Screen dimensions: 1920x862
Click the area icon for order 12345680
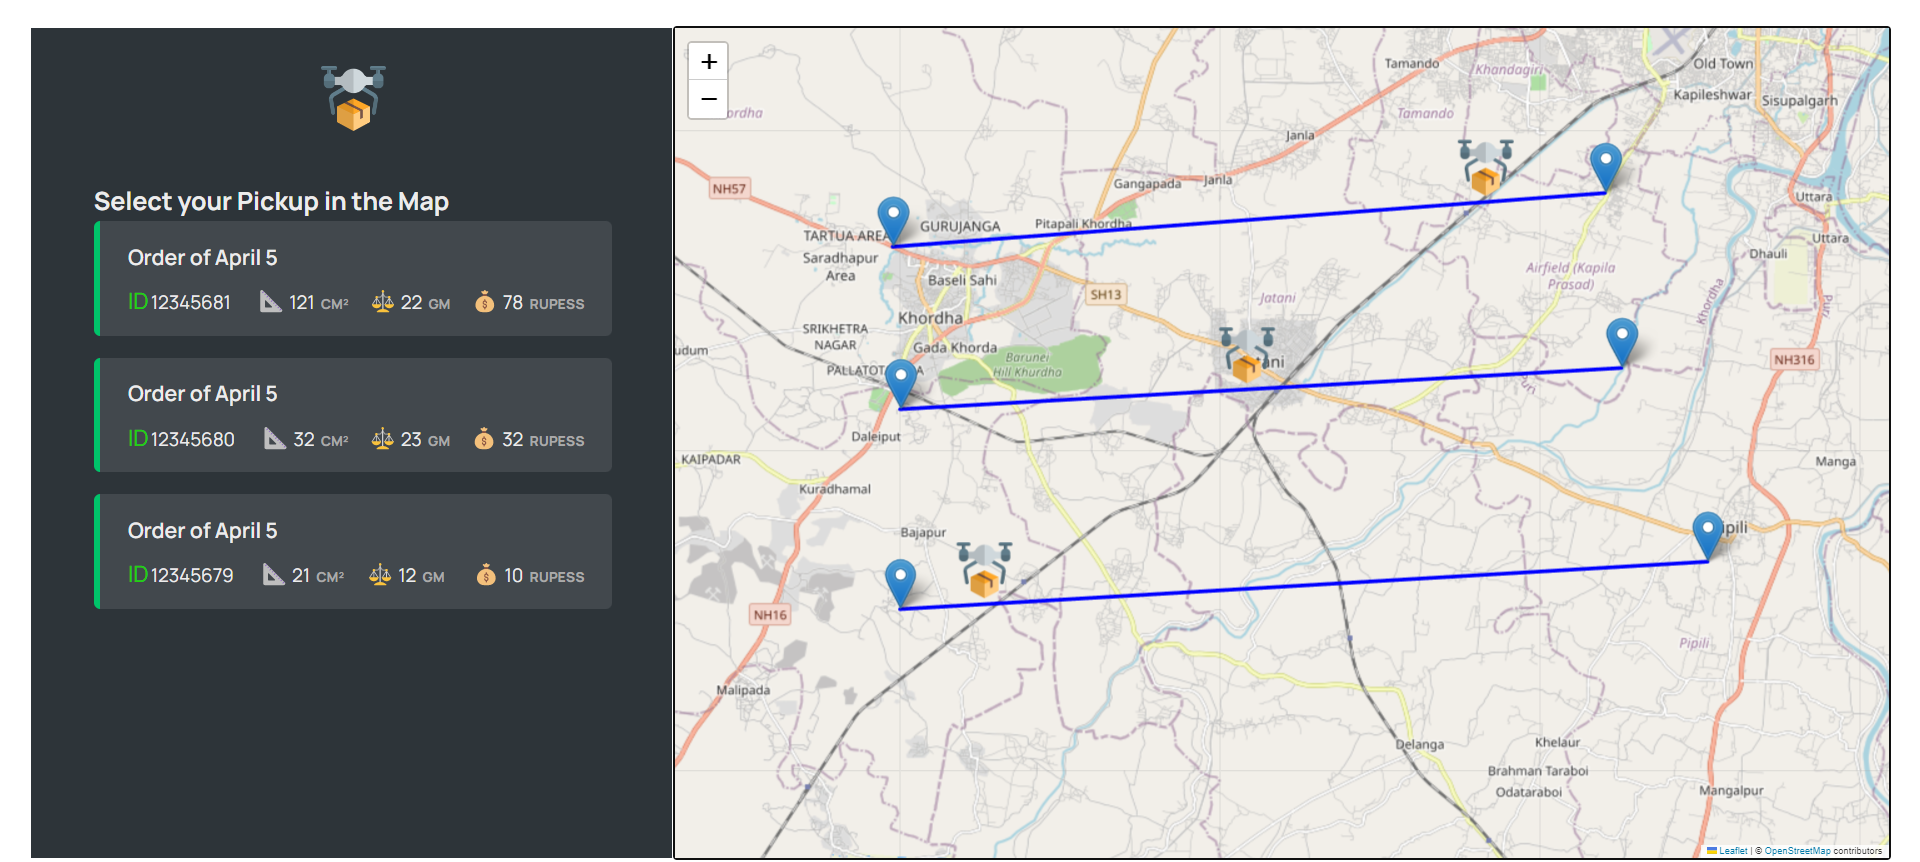pos(274,438)
